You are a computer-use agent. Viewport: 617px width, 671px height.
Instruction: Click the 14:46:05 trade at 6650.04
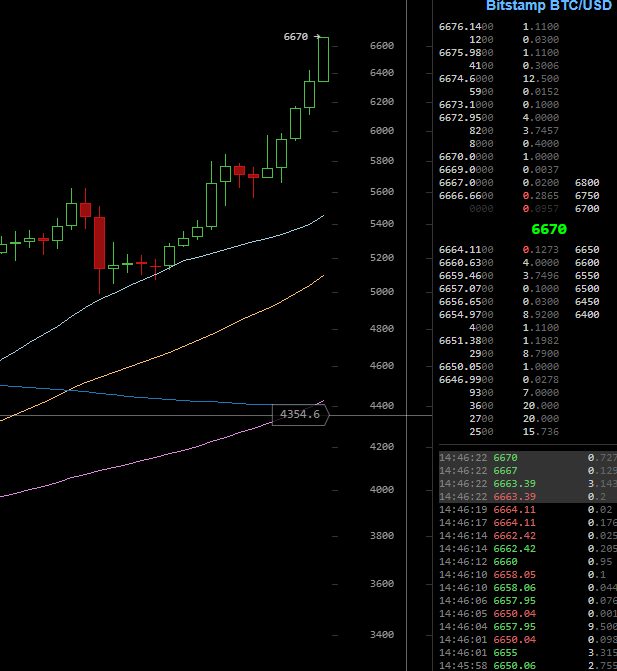(528, 614)
